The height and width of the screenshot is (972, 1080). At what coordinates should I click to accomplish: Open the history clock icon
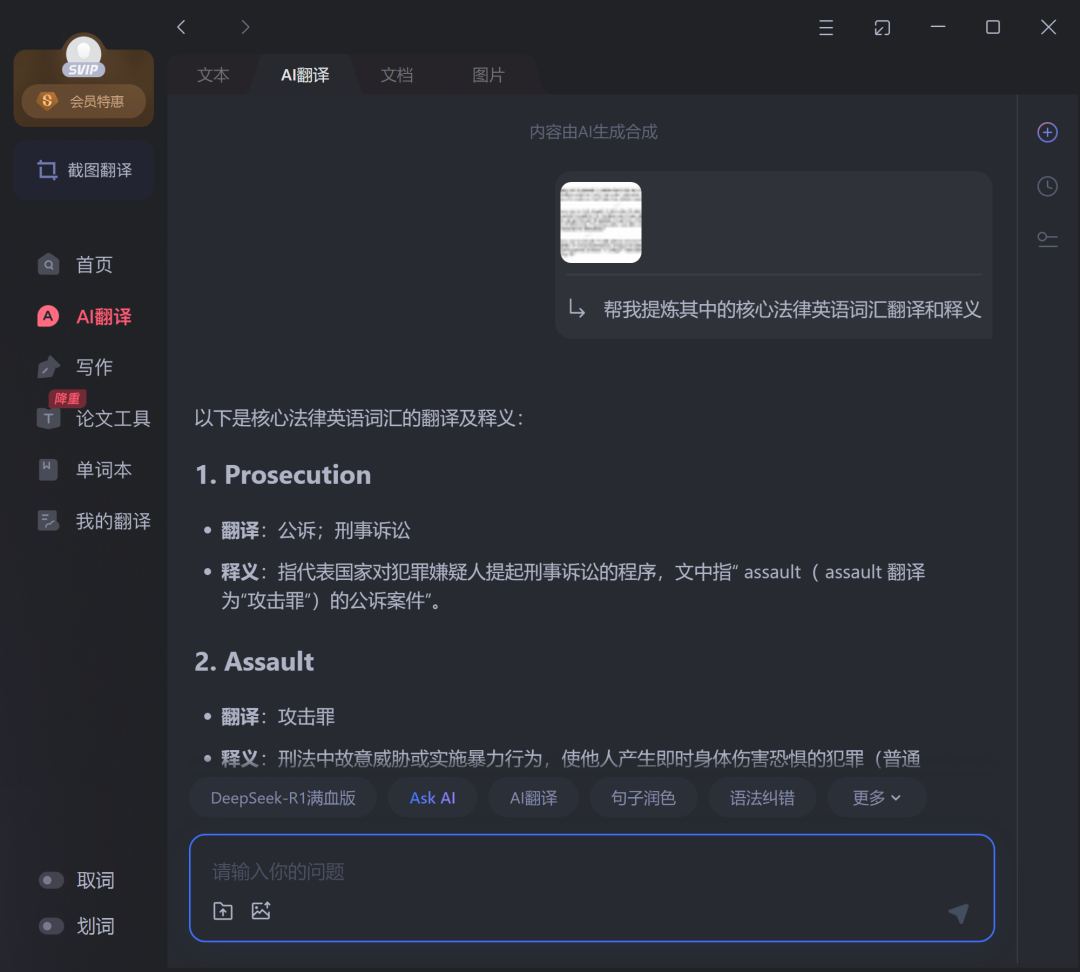click(1047, 186)
